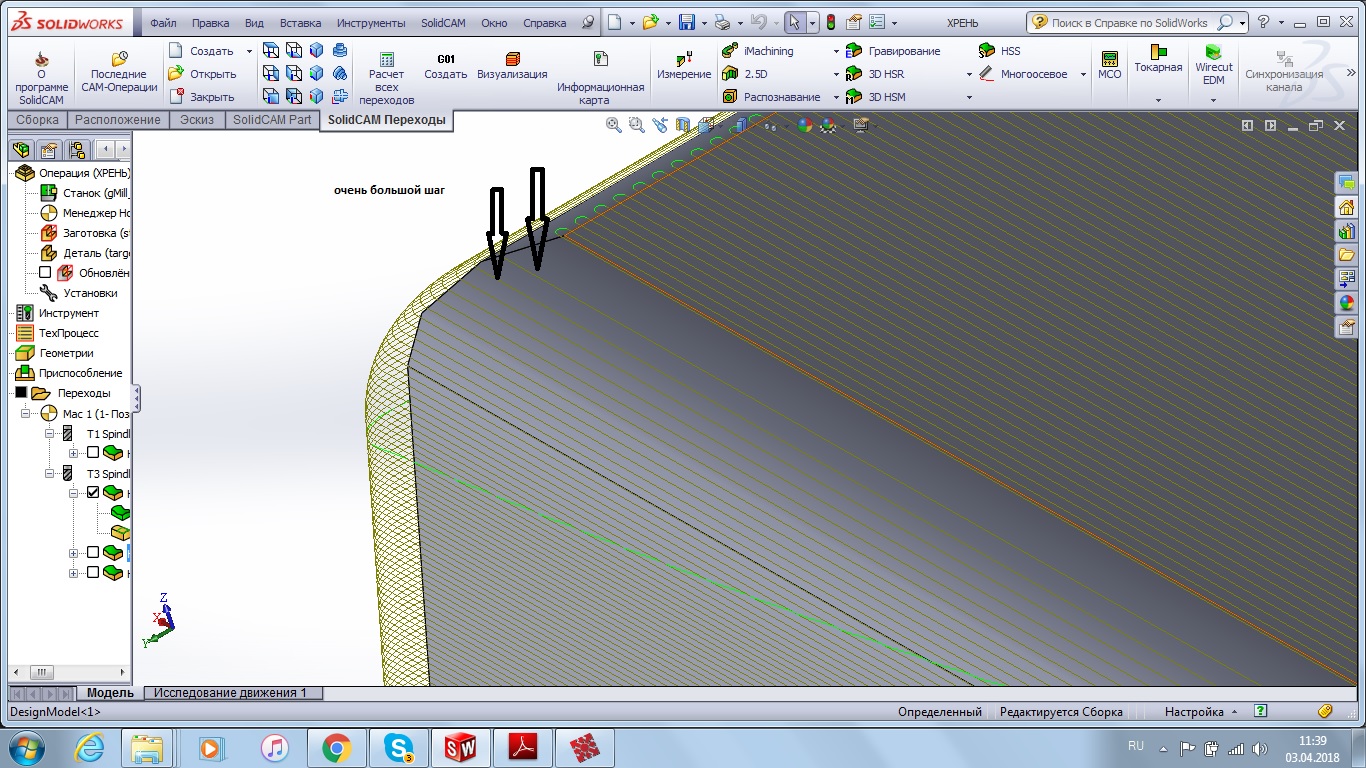
Task: Toggle the Обновлён stock checkbox in tree
Action: pyautogui.click(x=45, y=273)
